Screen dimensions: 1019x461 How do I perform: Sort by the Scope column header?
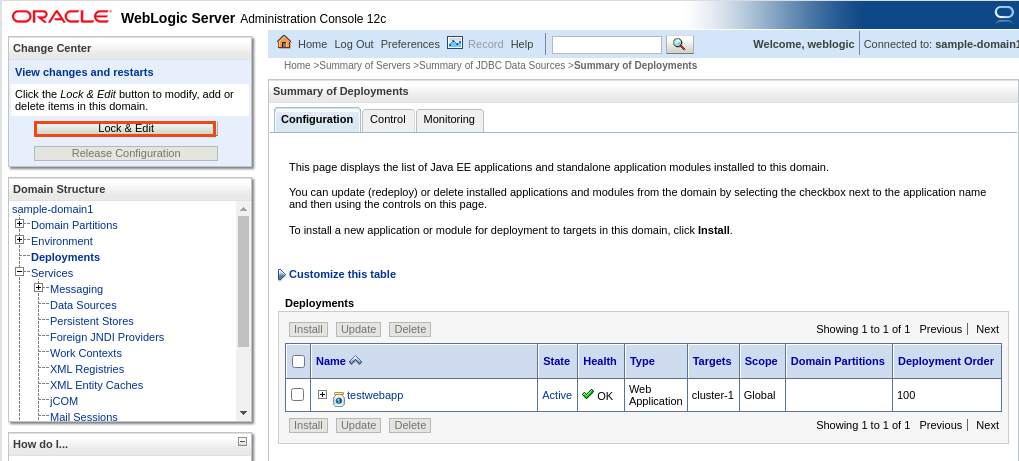761,362
